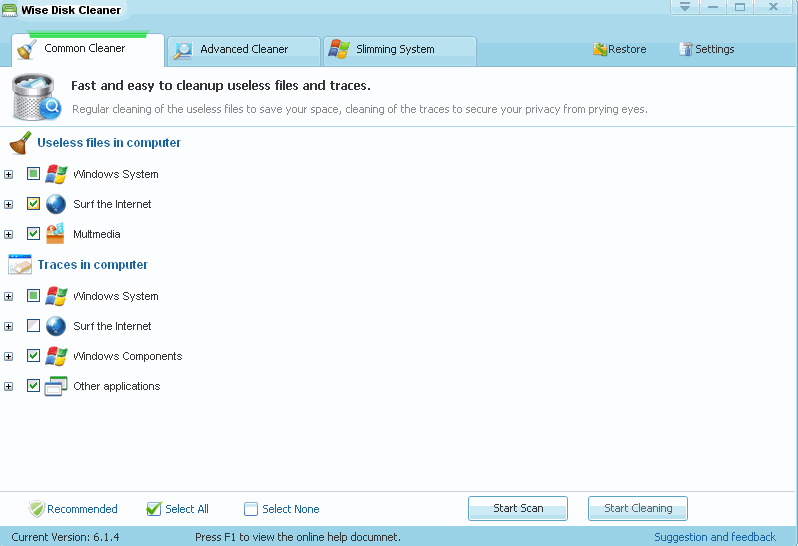Uncheck the Windows Components checkbox
The image size is (798, 546).
[x=34, y=356]
